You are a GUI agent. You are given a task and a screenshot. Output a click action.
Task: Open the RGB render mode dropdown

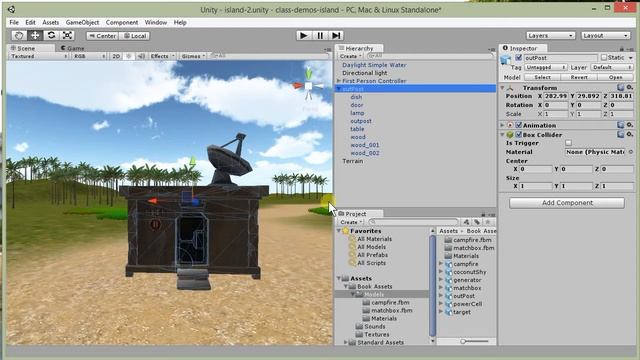(89, 56)
